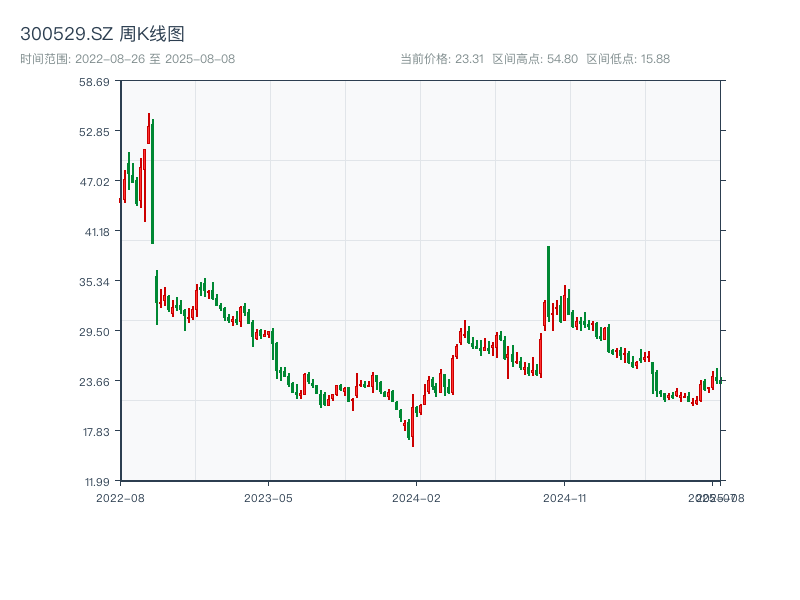The image size is (800, 600).
Task: Click the 区间低点 15.88 label
Action: 628,59
